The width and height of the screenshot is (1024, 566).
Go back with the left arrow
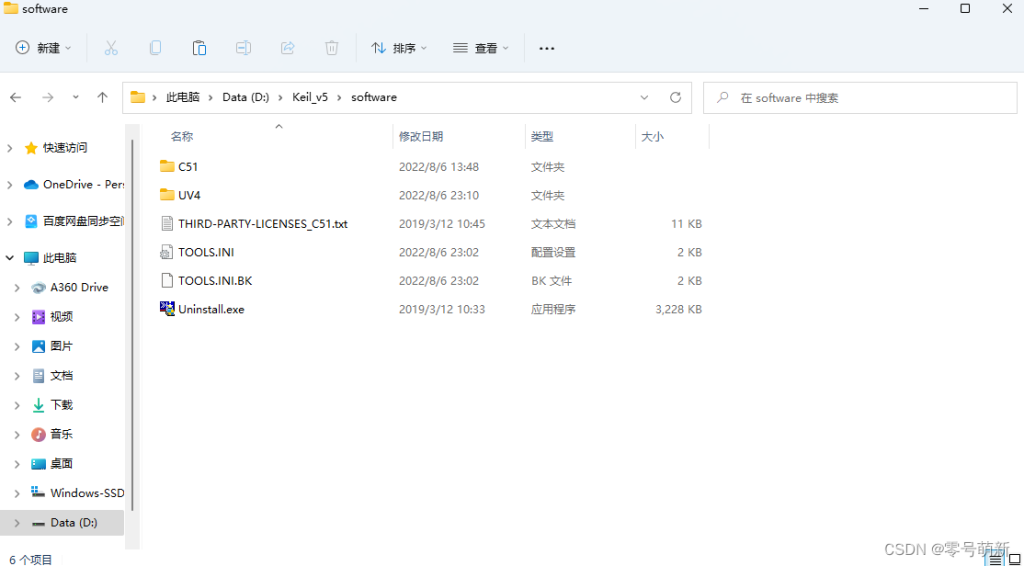[x=16, y=97]
